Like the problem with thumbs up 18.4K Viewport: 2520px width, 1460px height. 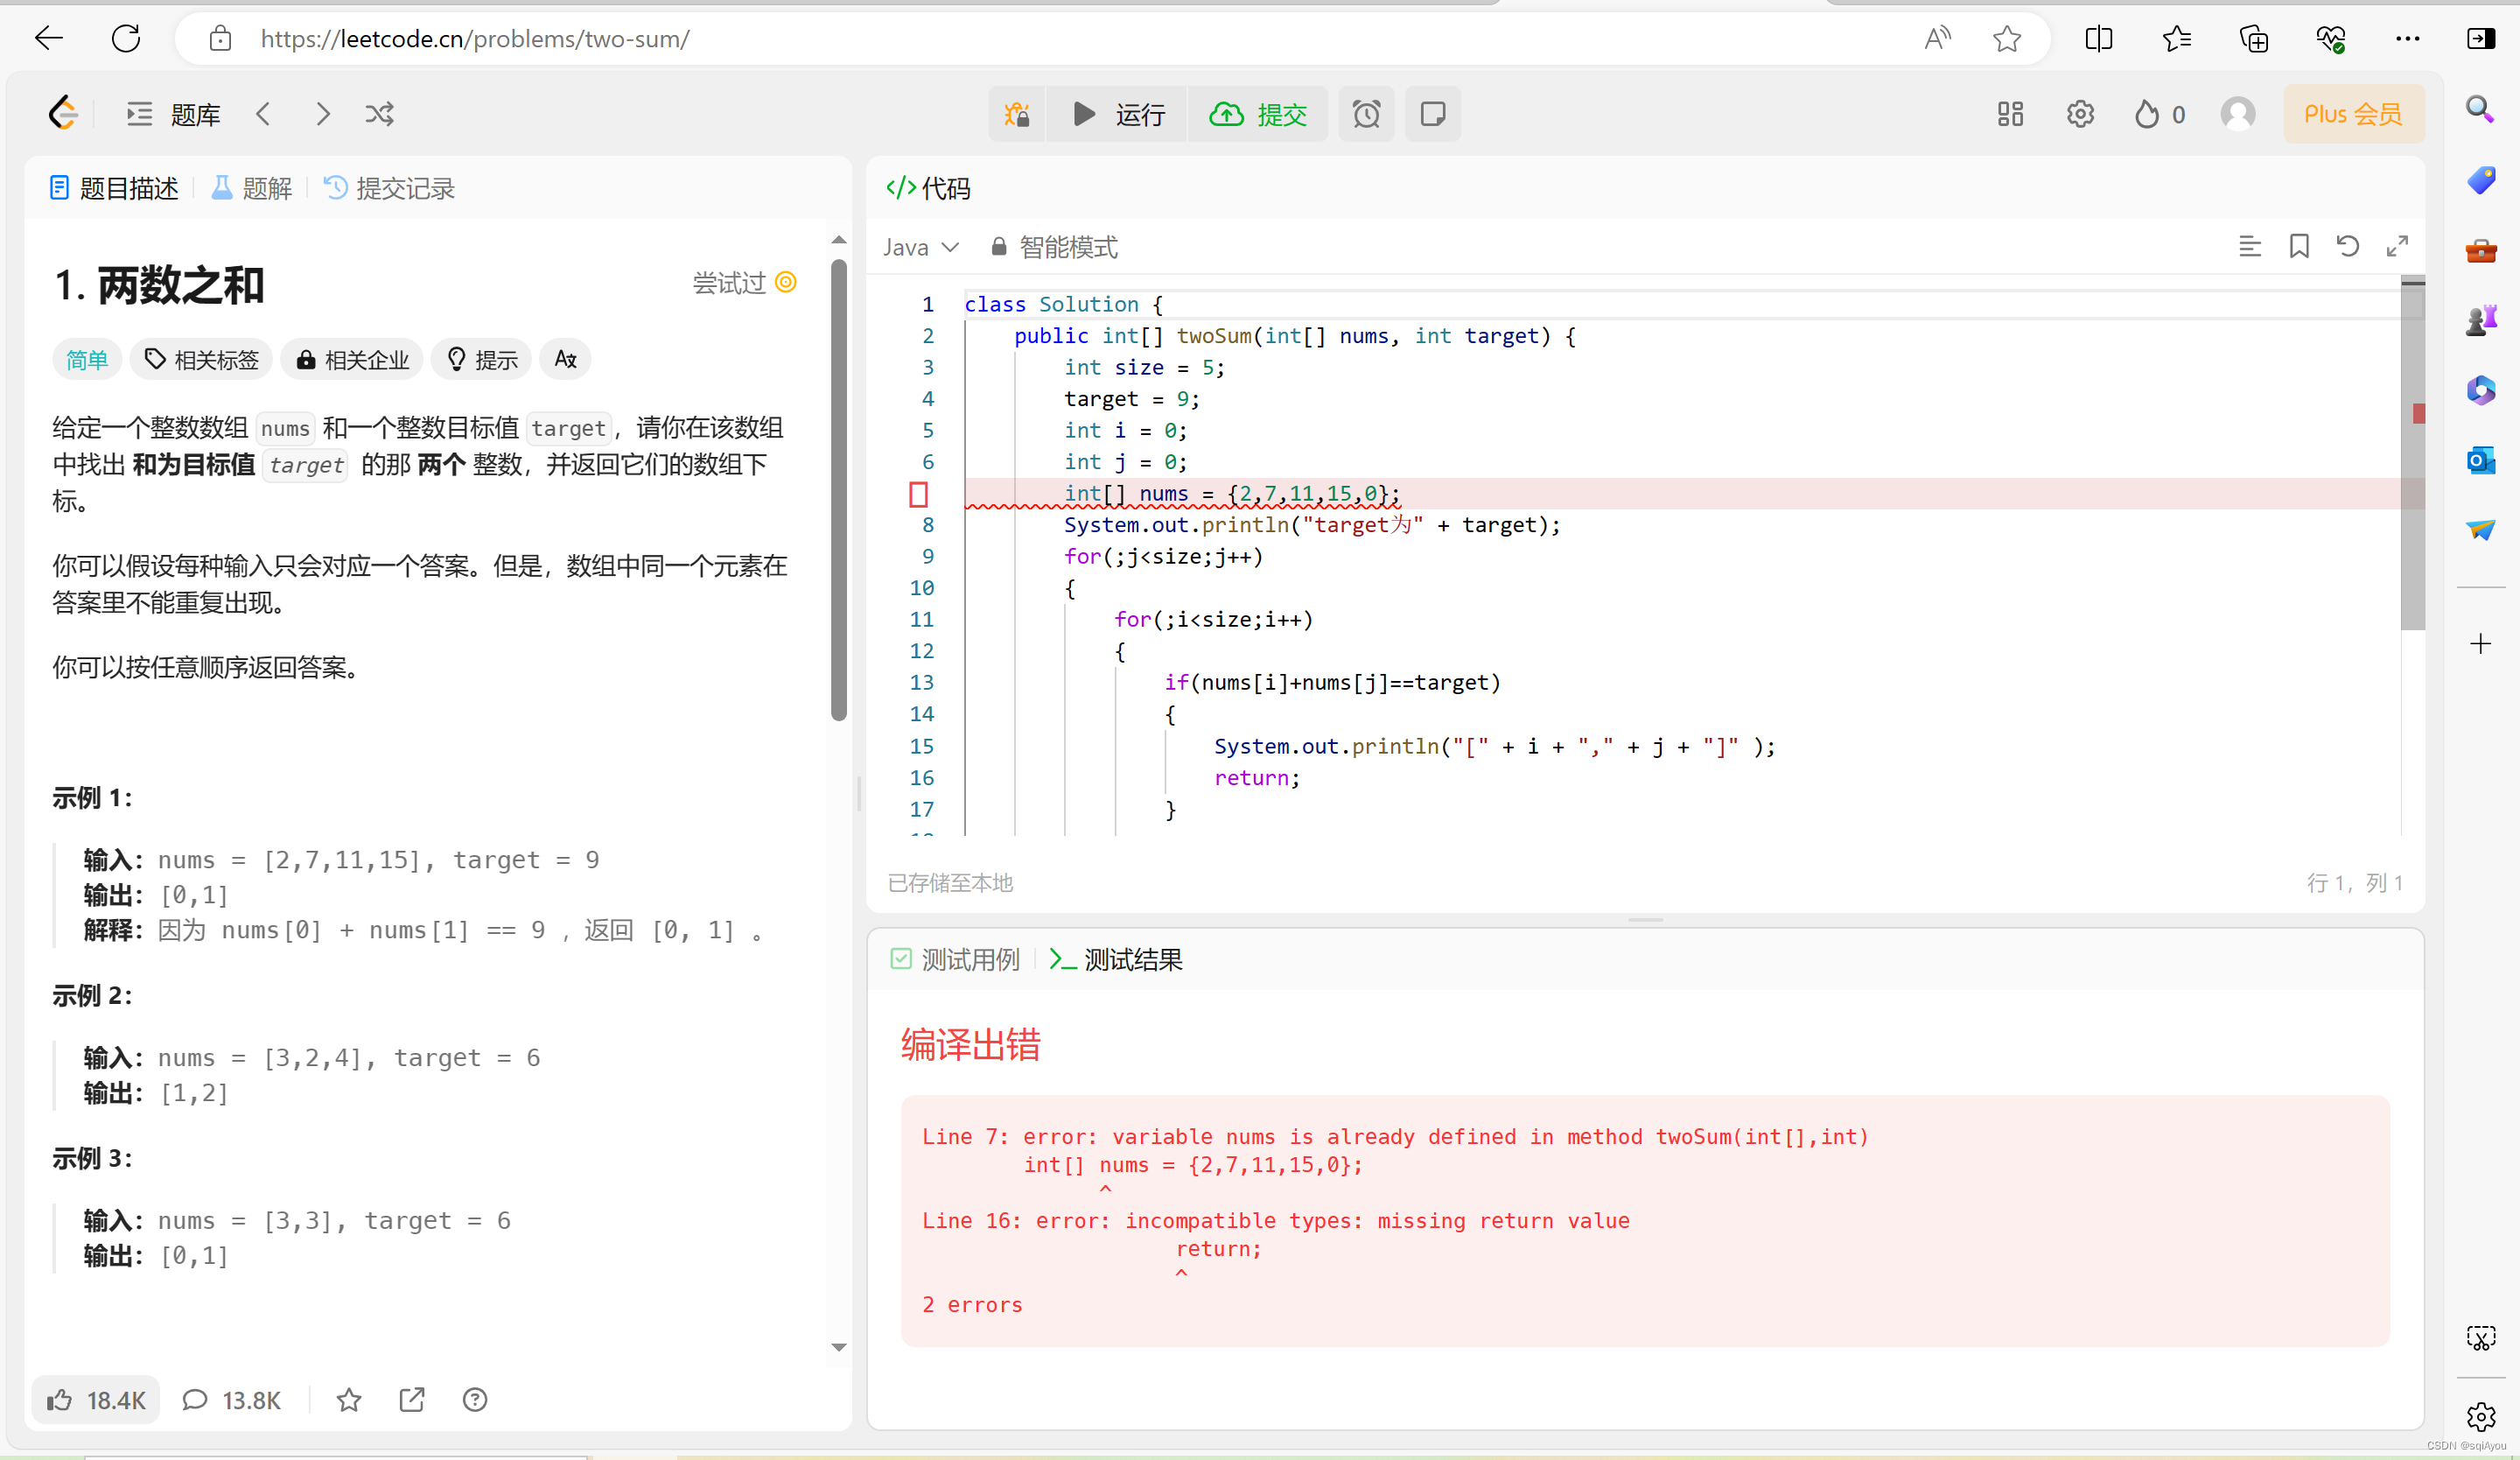tap(96, 1400)
